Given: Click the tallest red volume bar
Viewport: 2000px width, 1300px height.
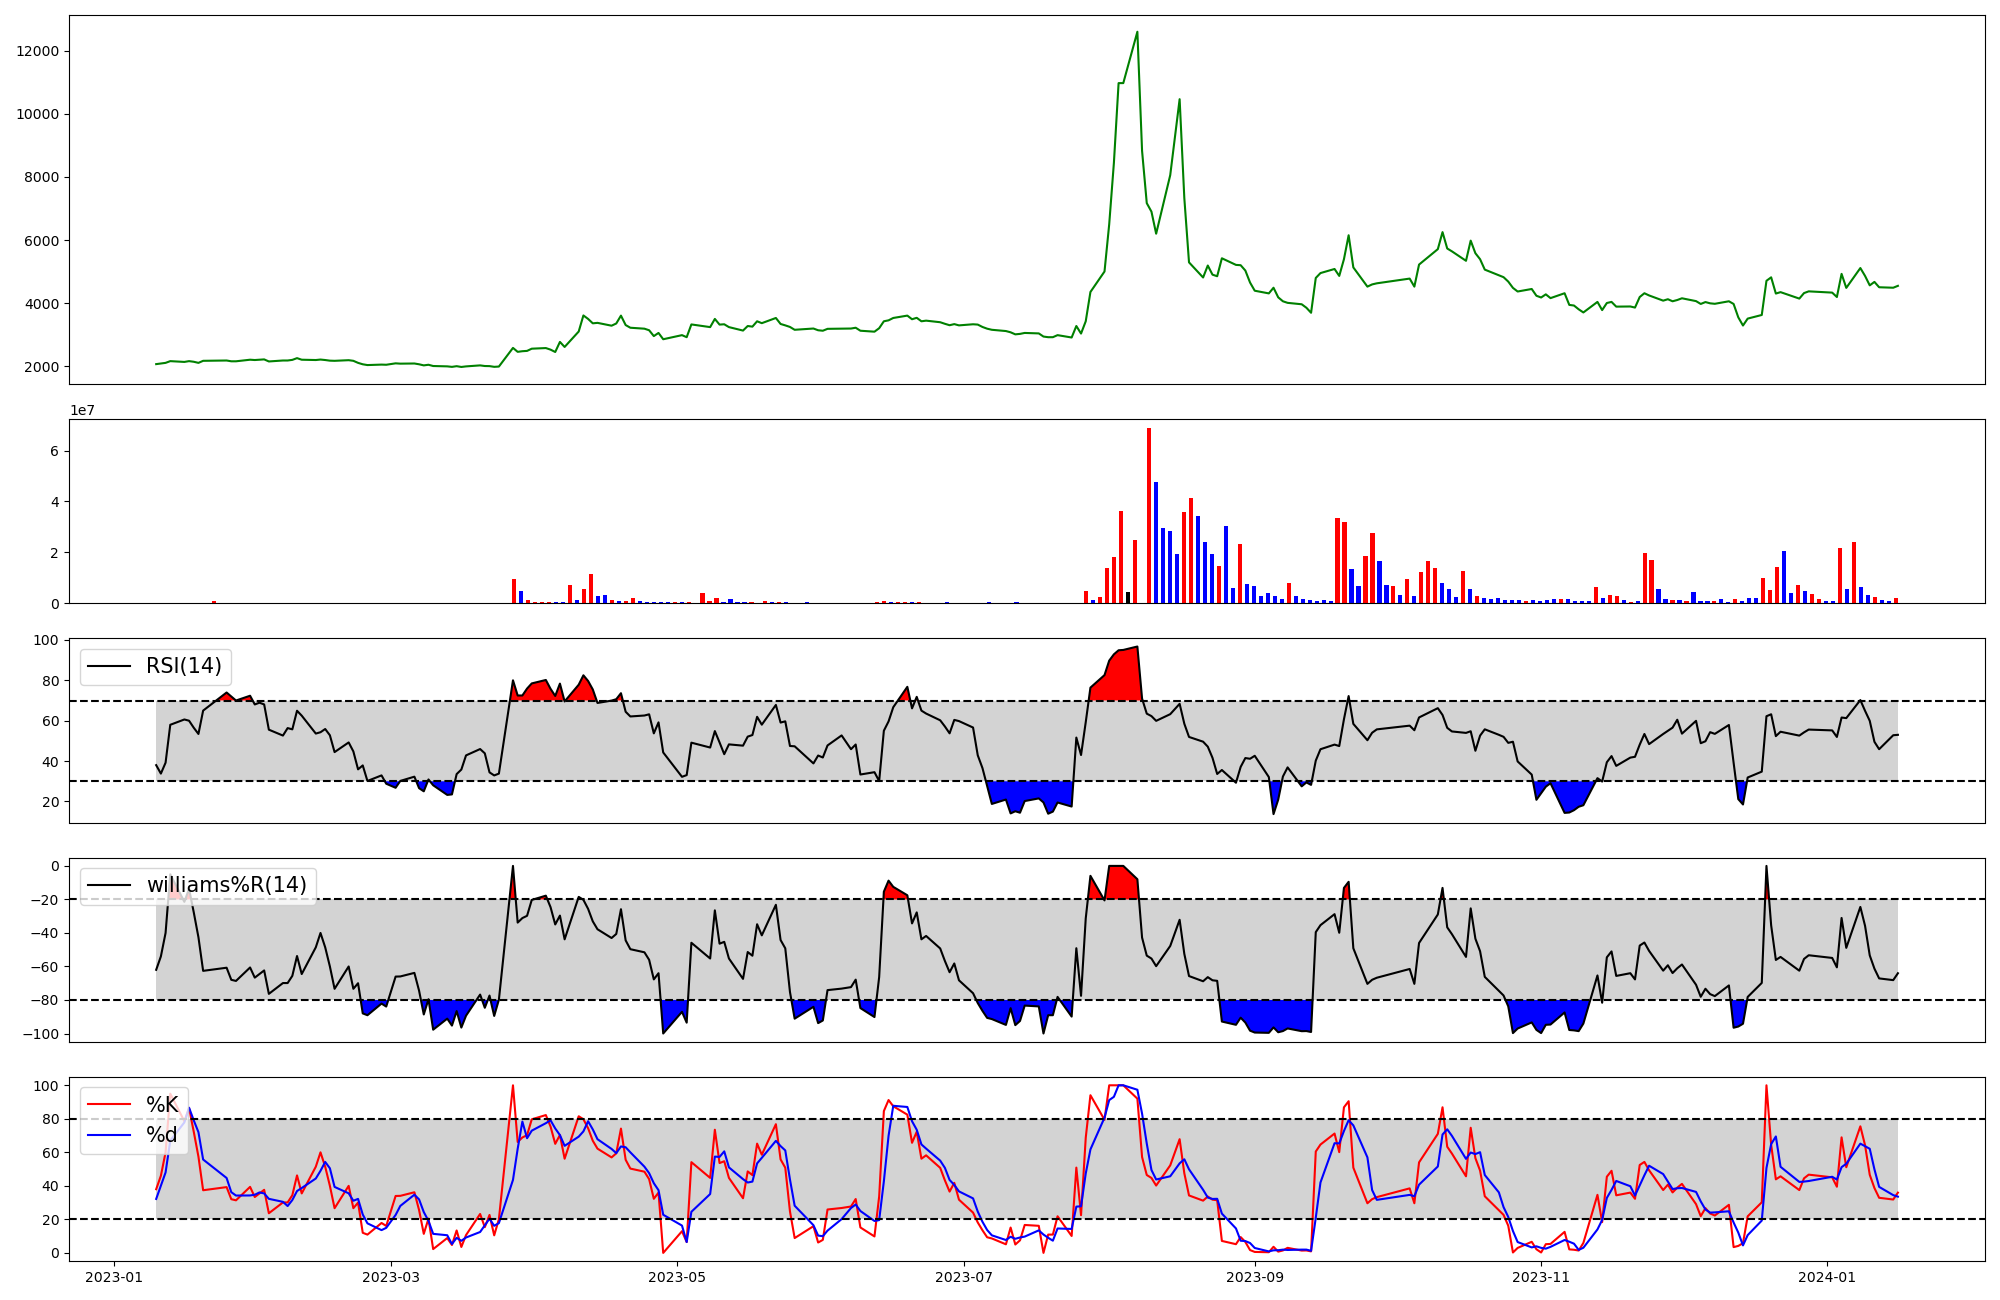Looking at the screenshot, I should (x=1149, y=515).
